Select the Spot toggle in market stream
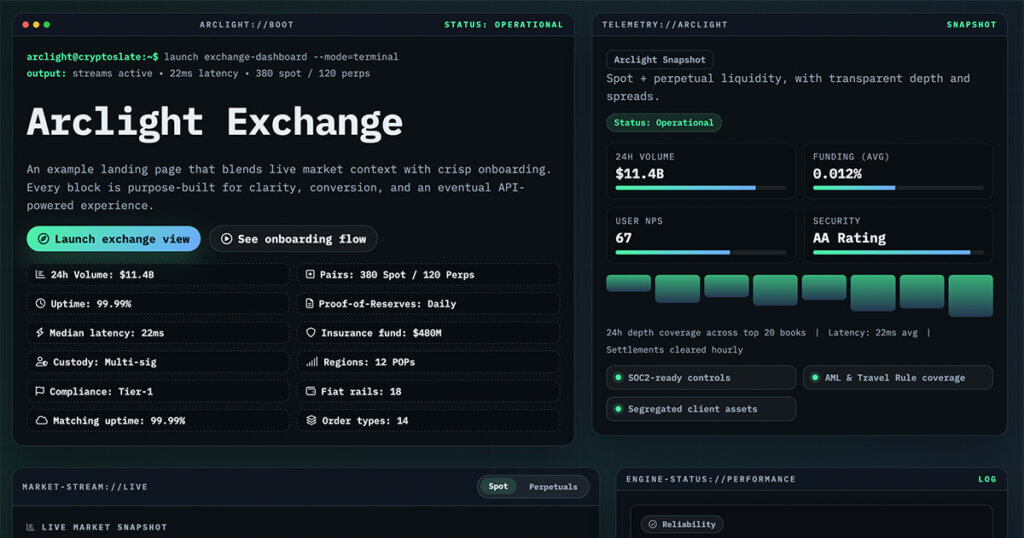The width and height of the screenshot is (1024, 538). point(498,486)
